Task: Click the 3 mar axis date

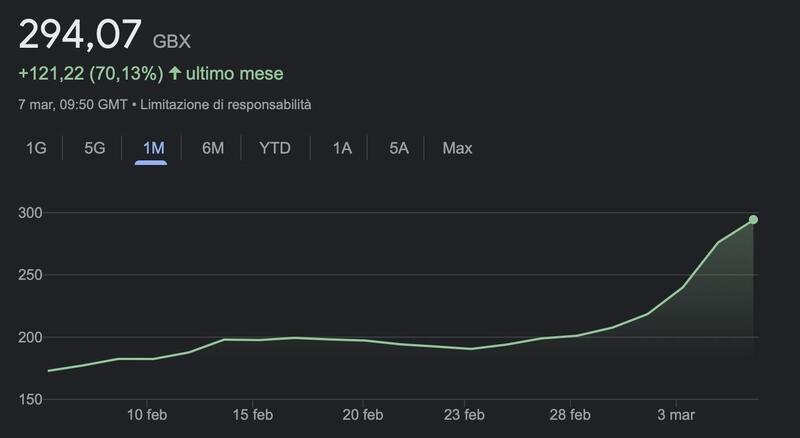Action: [676, 414]
